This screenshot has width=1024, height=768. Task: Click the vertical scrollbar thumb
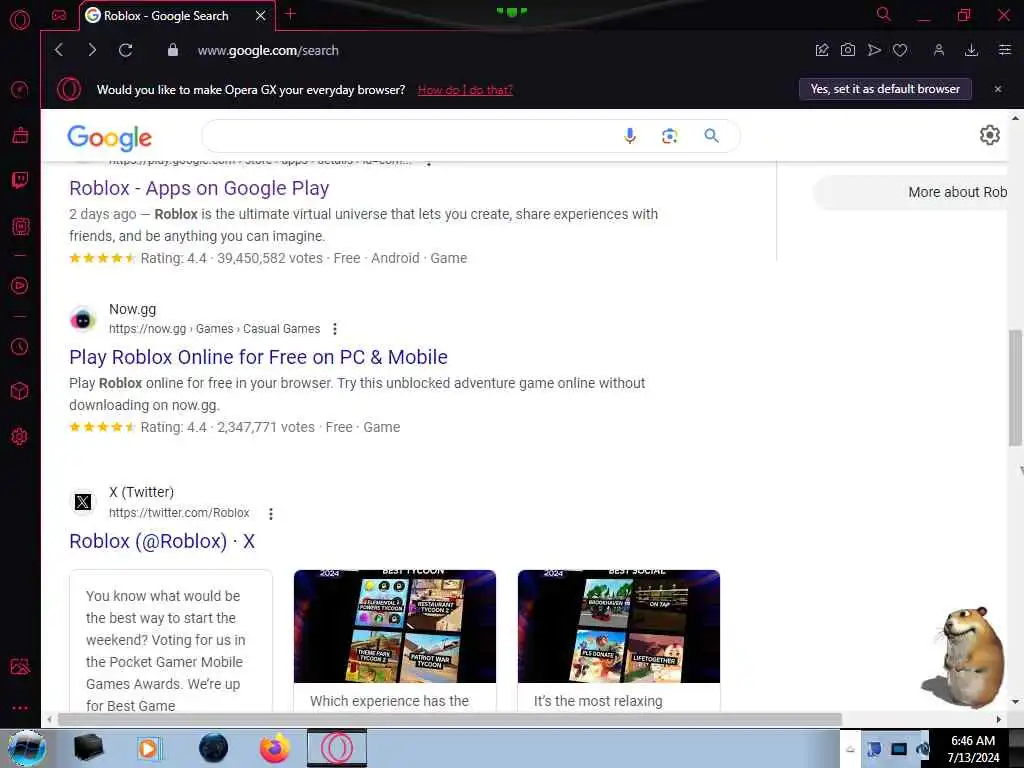pyautogui.click(x=1015, y=389)
